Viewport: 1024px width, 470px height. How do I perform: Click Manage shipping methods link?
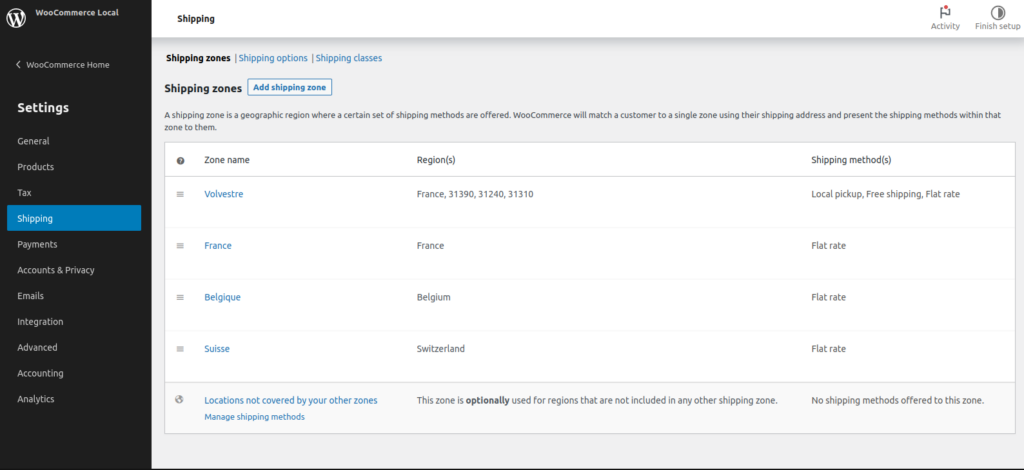254,417
